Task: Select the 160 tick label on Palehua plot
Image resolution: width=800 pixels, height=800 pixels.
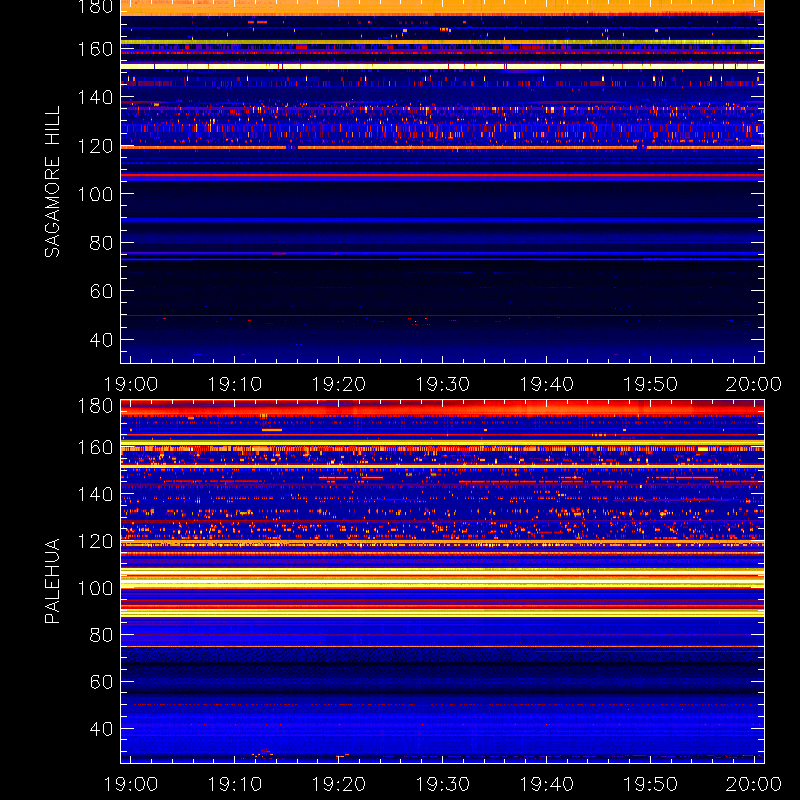Action: 95,448
